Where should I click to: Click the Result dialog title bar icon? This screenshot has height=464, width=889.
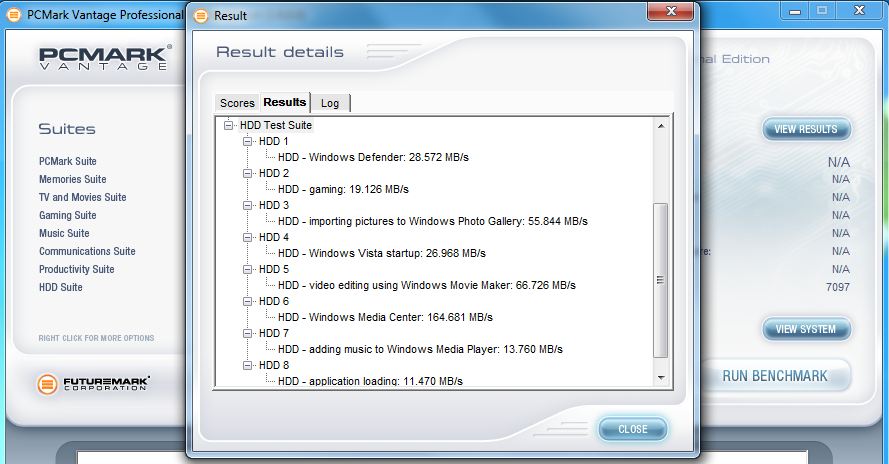click(x=201, y=16)
